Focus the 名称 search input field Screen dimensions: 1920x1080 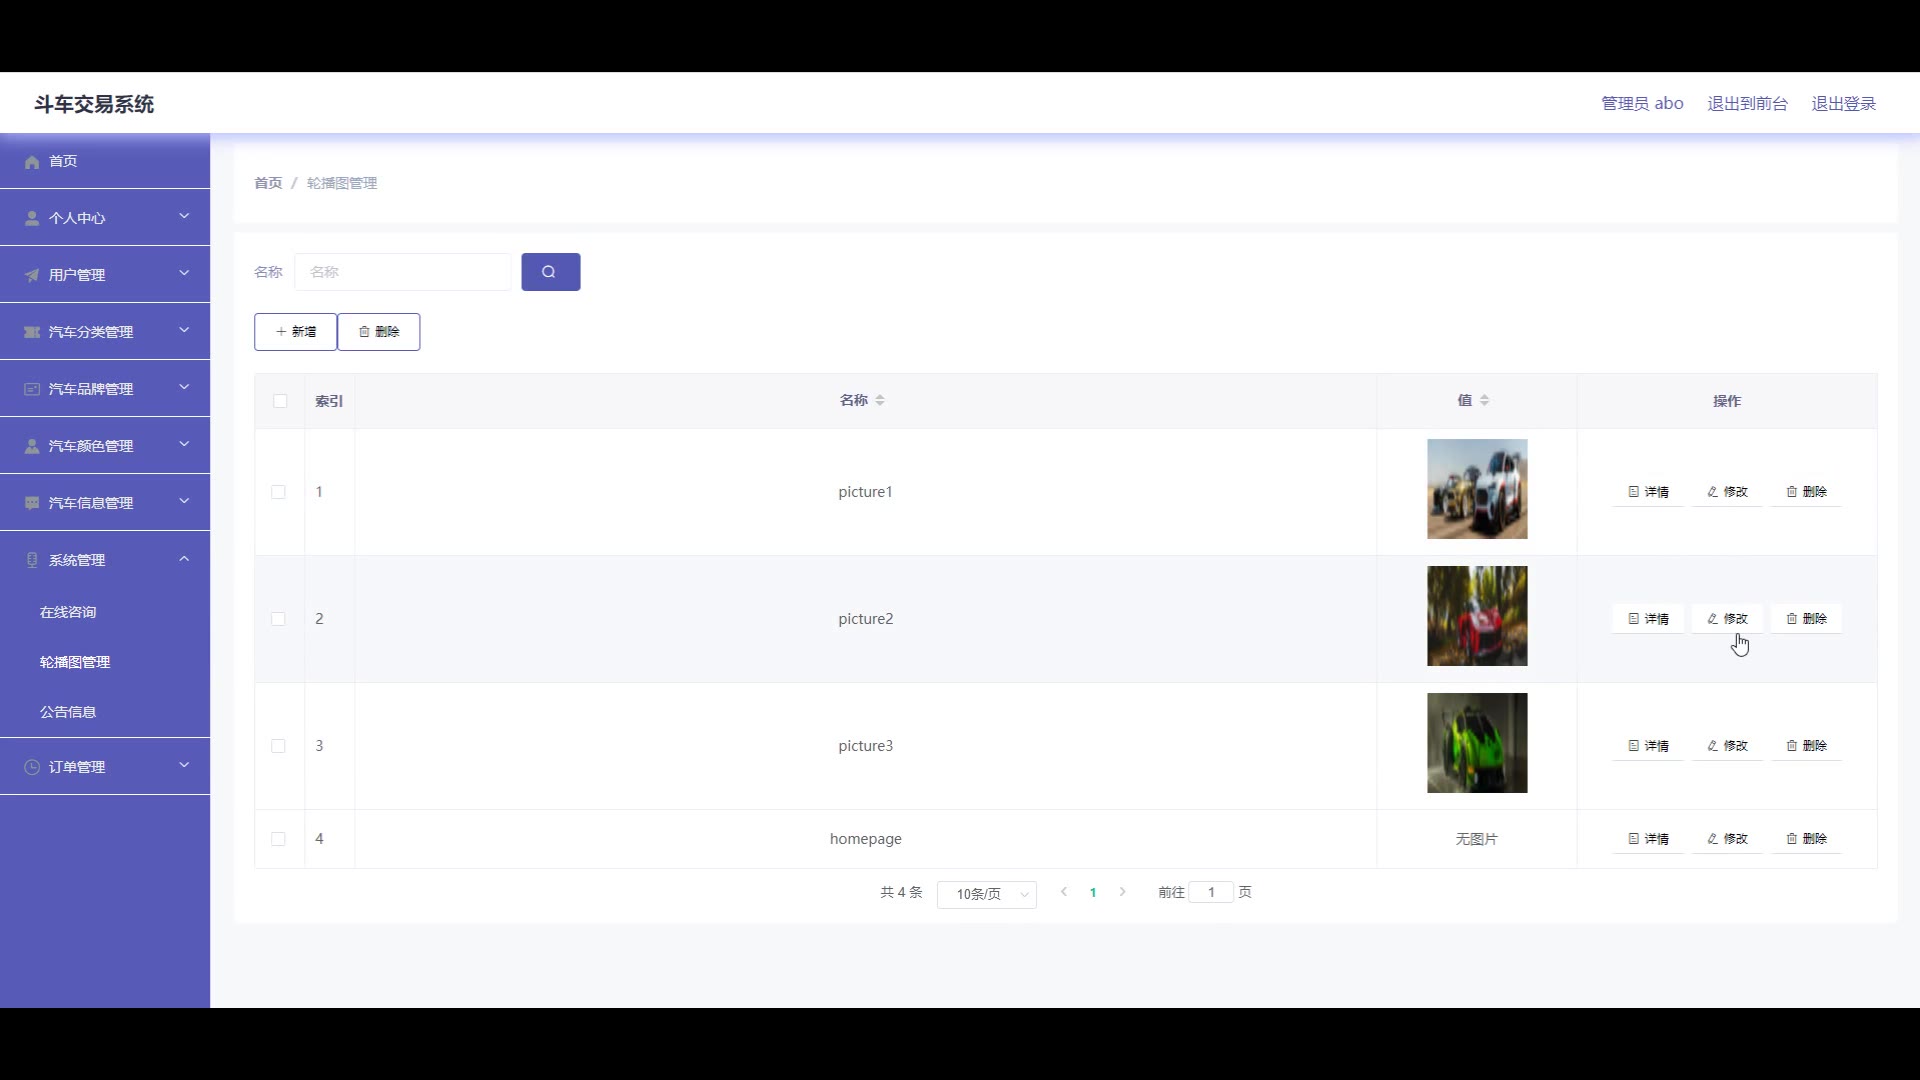(x=402, y=272)
